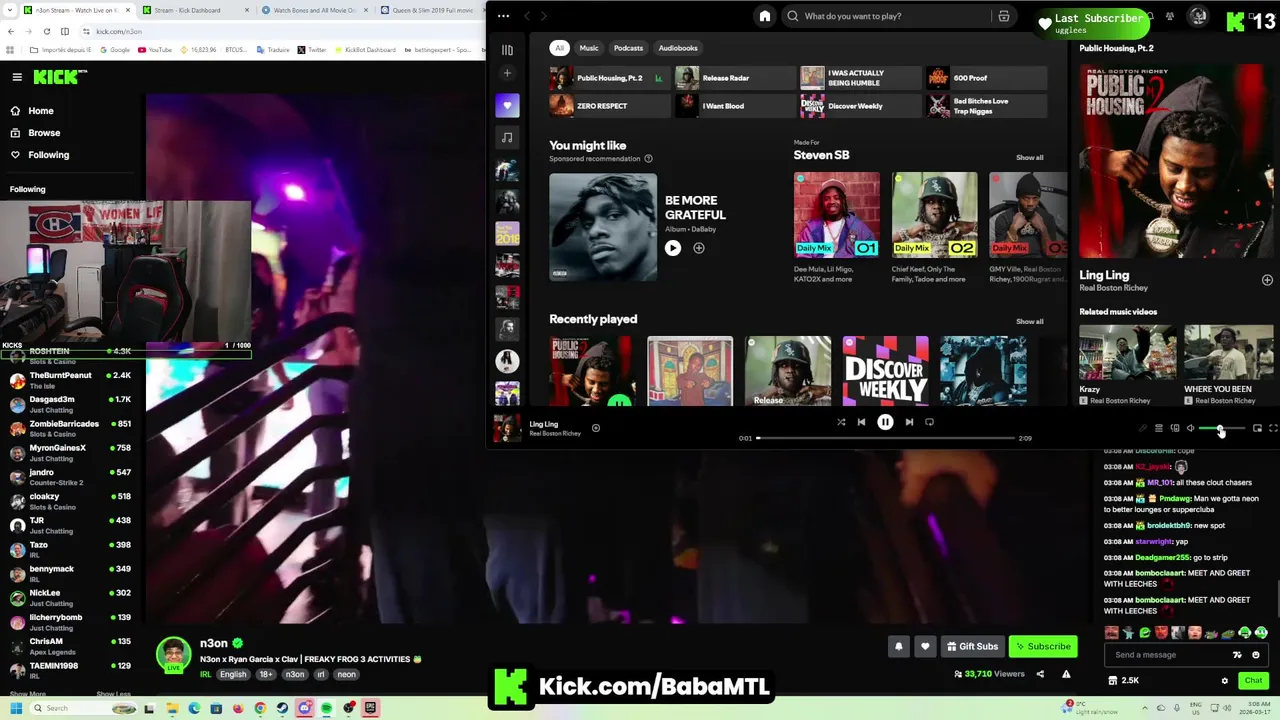Open the Discover Weekly cover in Recently played

tap(885, 371)
